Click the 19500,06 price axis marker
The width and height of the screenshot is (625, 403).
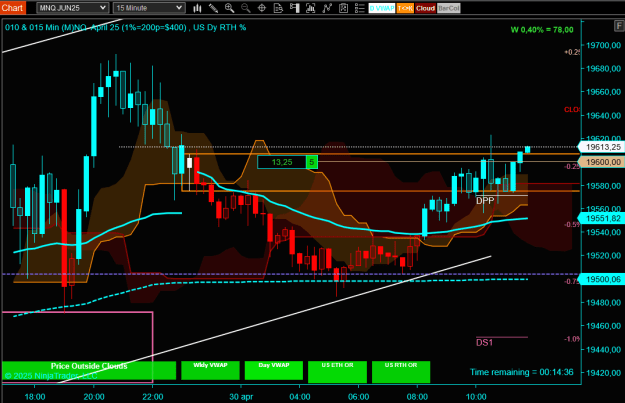point(602,279)
